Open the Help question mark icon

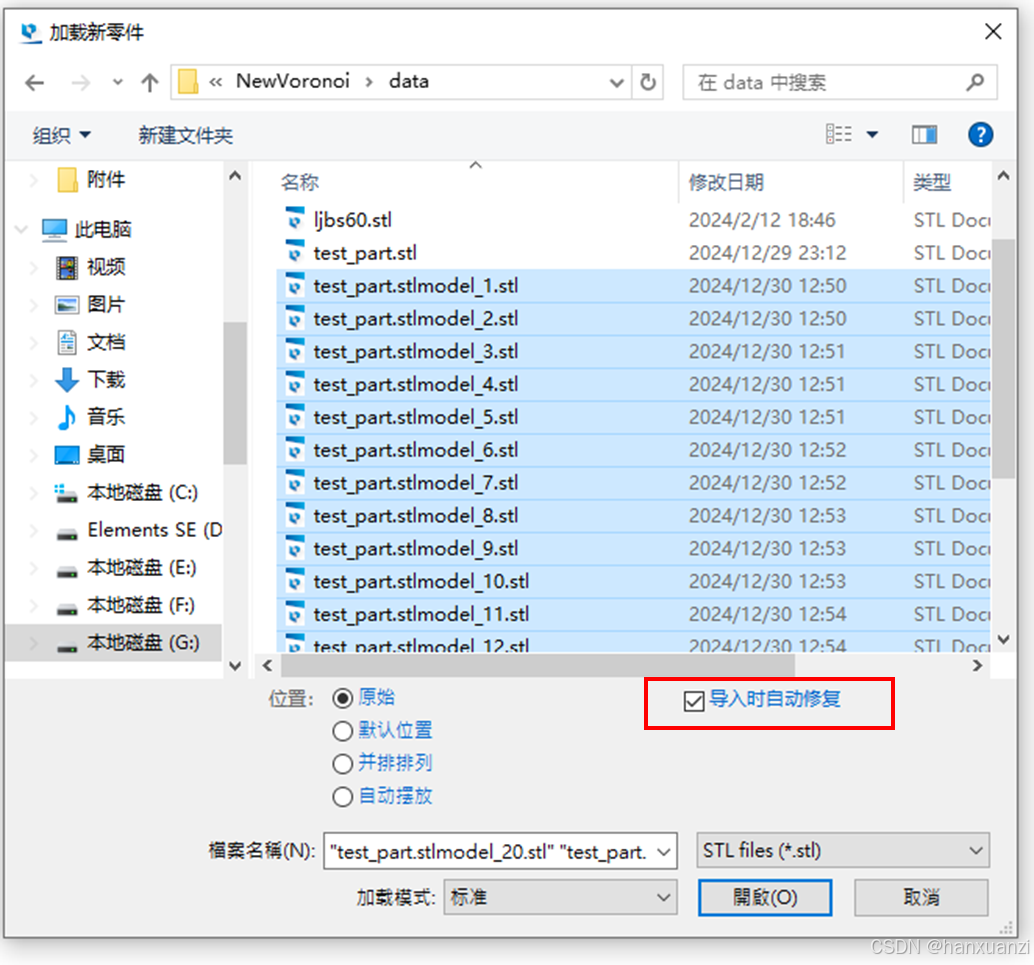pyautogui.click(x=980, y=134)
